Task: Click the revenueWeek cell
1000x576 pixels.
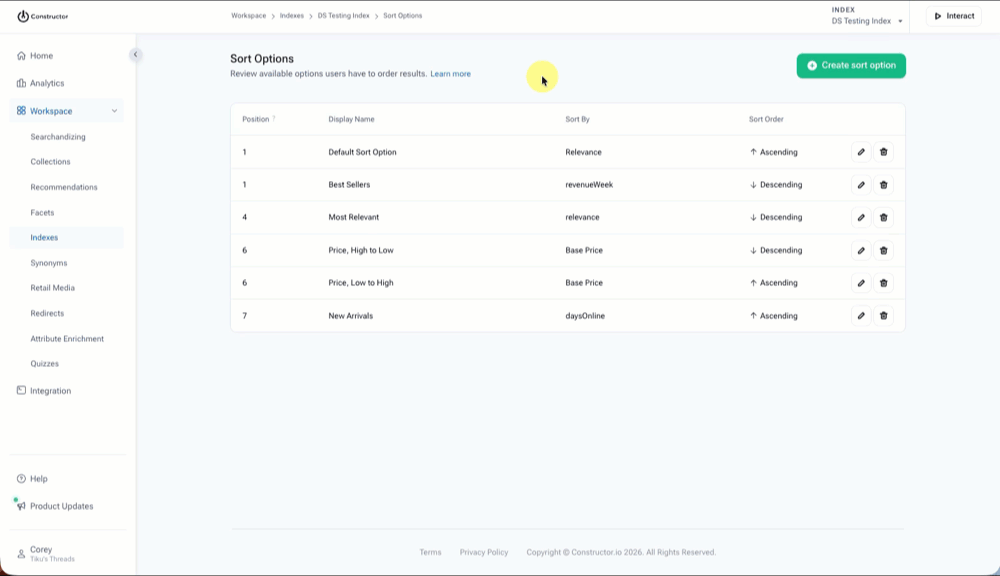Action: pos(589,185)
